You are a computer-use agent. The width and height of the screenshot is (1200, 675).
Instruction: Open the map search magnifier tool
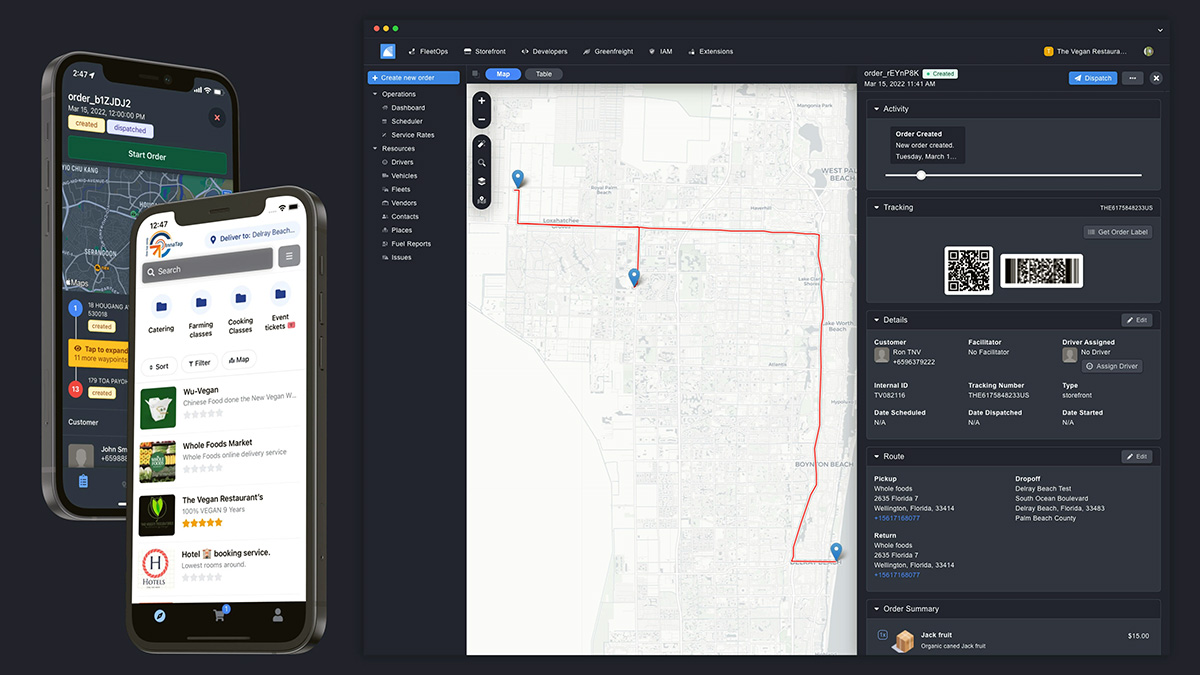tap(482, 163)
